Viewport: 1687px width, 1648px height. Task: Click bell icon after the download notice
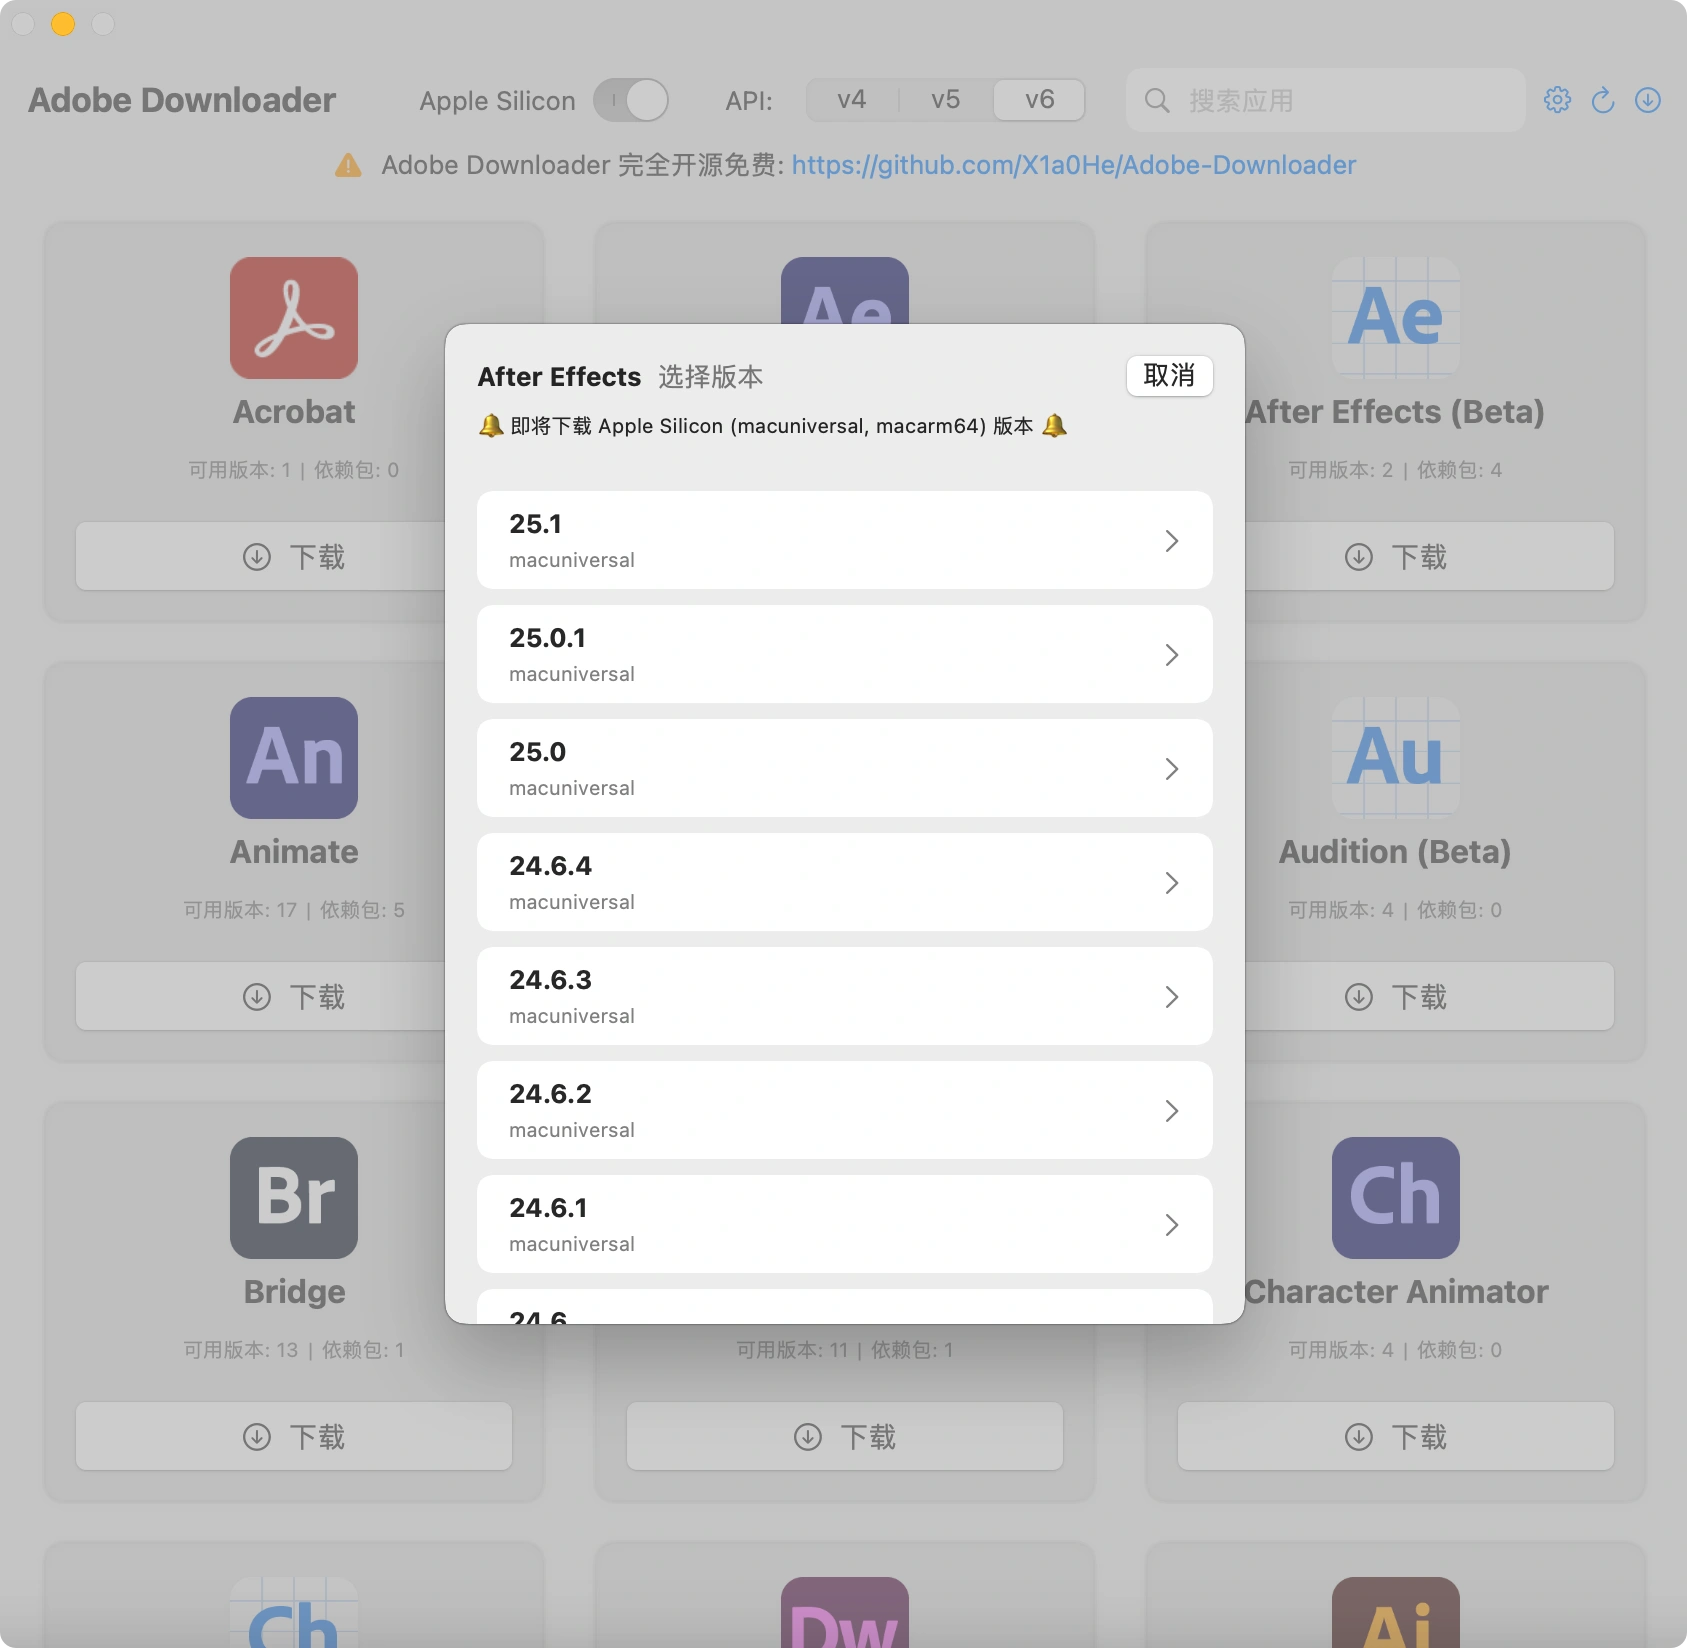pos(1055,426)
